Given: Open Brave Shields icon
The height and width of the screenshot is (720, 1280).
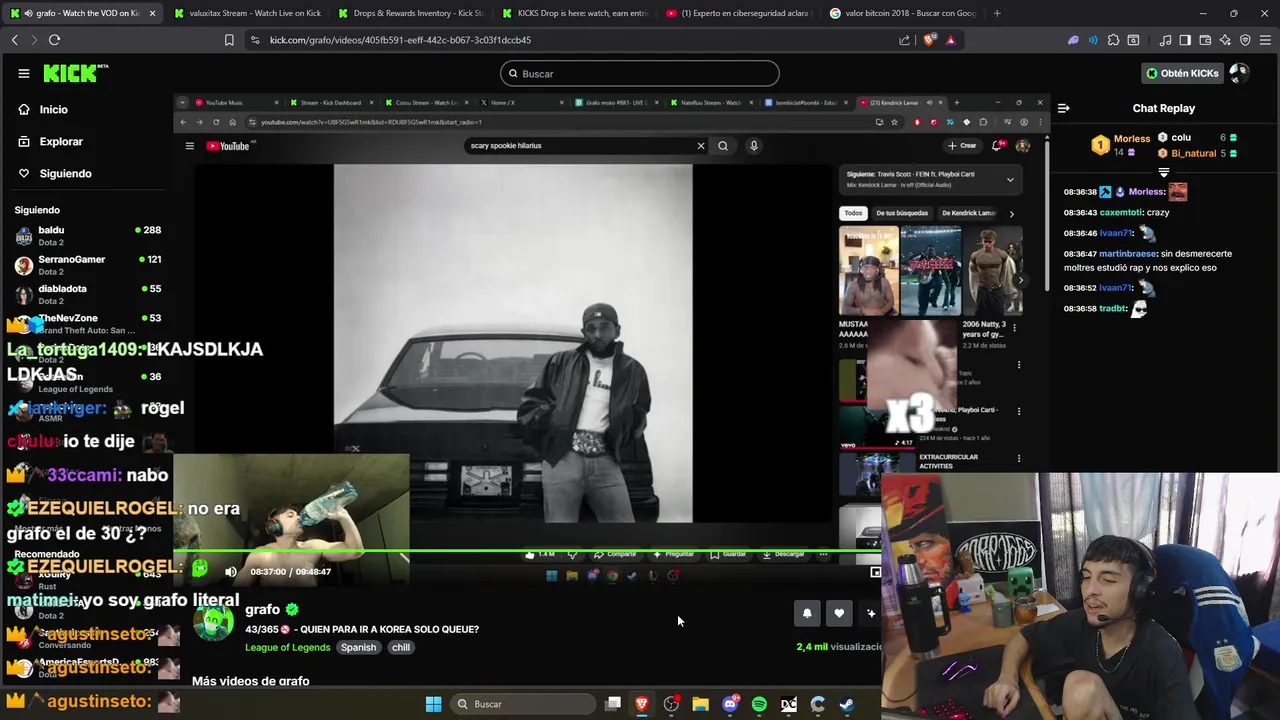Looking at the screenshot, I should pos(931,40).
